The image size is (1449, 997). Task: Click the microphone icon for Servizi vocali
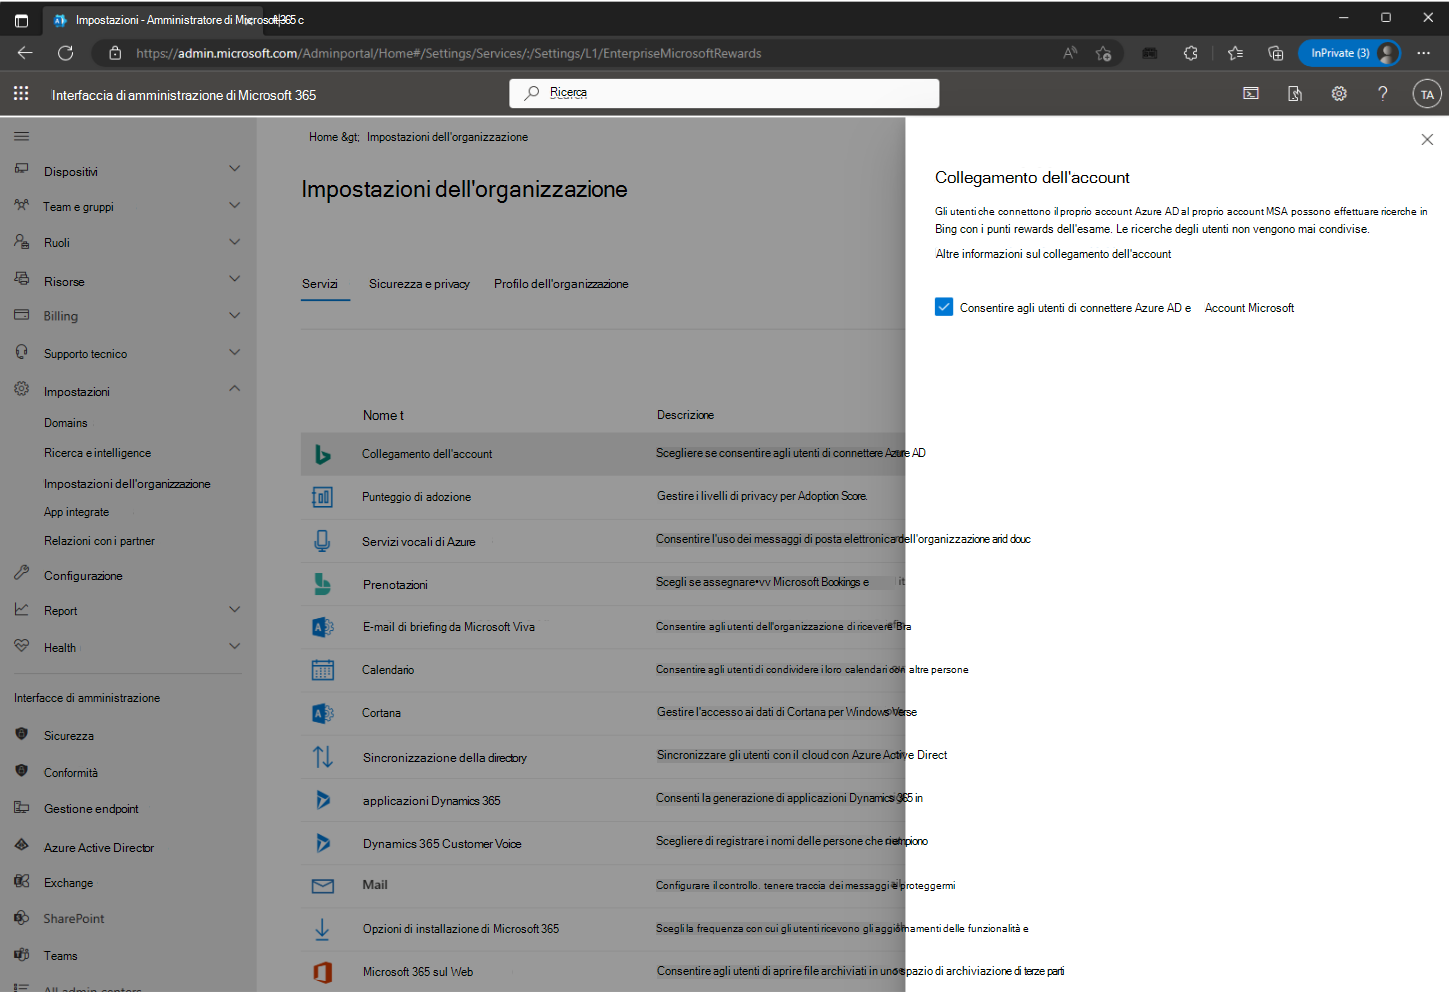[322, 541]
